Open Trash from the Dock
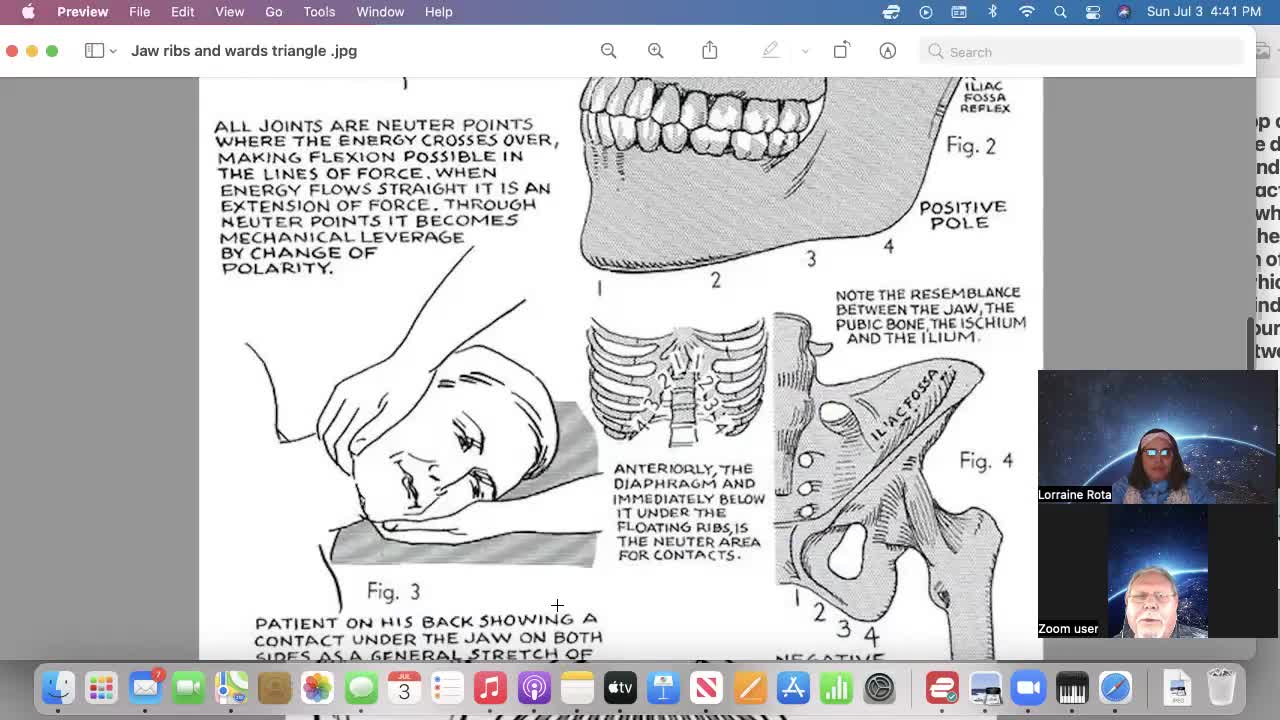The width and height of the screenshot is (1280, 720). tap(1221, 687)
